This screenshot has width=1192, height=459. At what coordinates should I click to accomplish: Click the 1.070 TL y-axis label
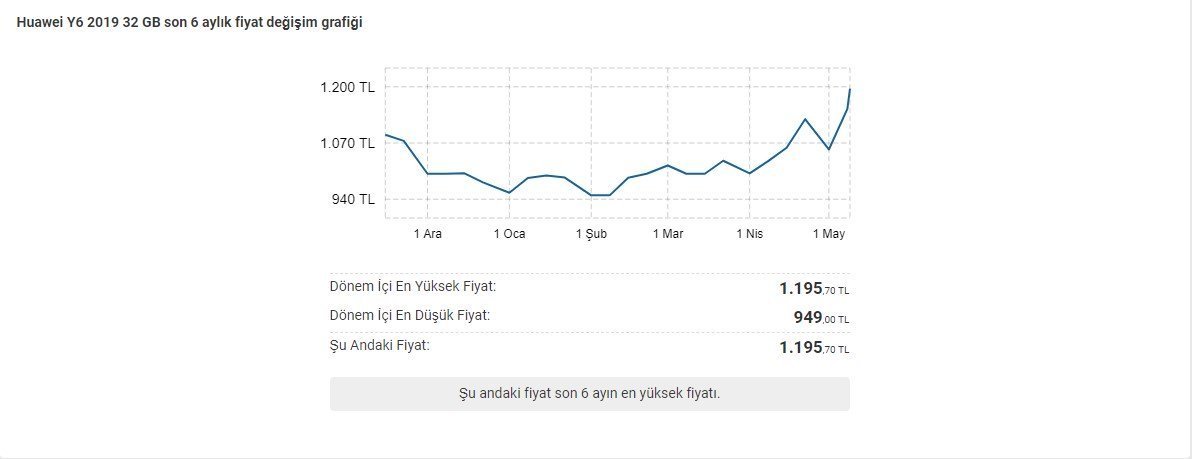tap(347, 143)
